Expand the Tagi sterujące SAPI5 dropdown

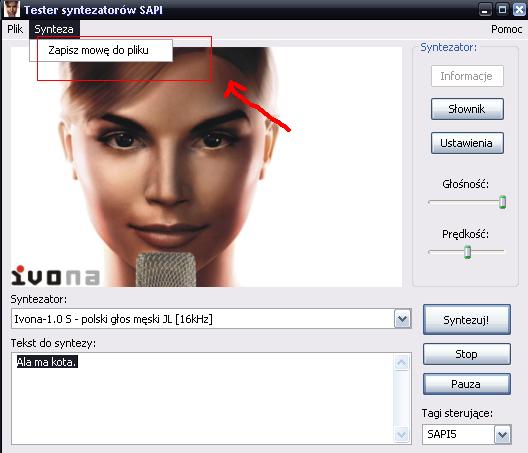click(502, 434)
